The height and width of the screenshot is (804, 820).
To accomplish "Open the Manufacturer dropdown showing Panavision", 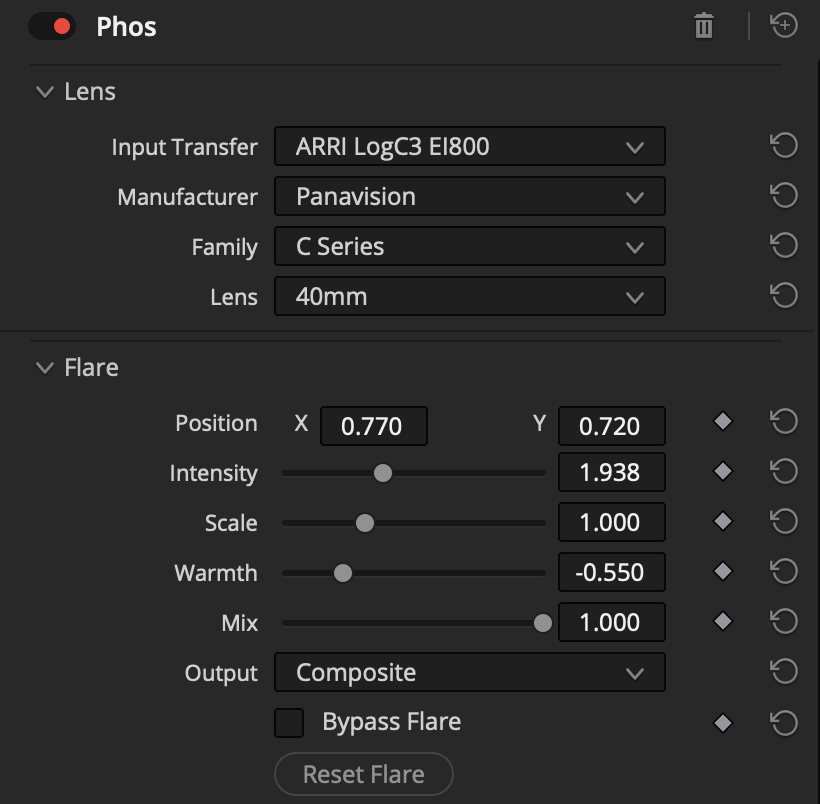I will click(470, 196).
